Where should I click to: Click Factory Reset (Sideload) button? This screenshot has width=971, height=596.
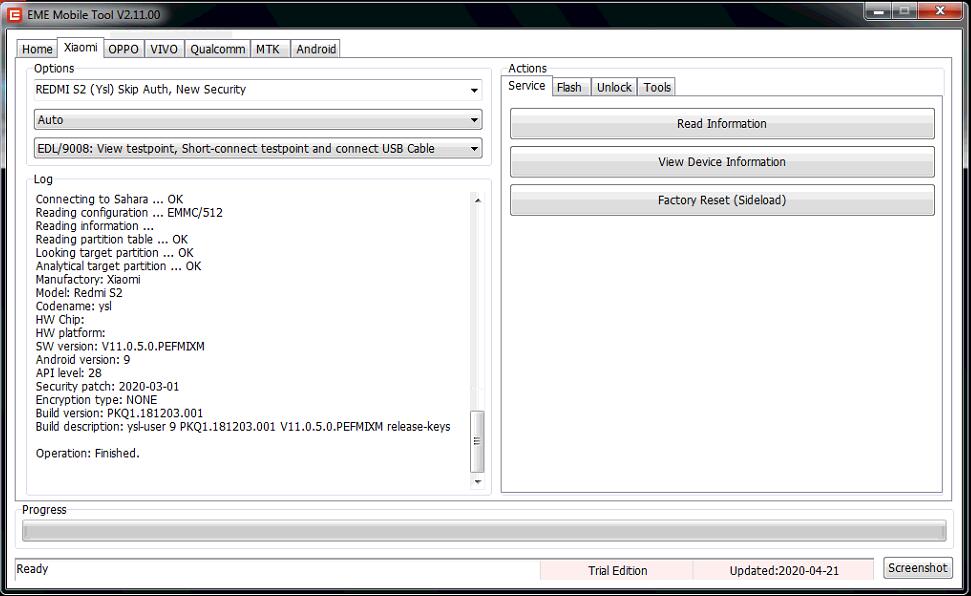click(x=722, y=200)
